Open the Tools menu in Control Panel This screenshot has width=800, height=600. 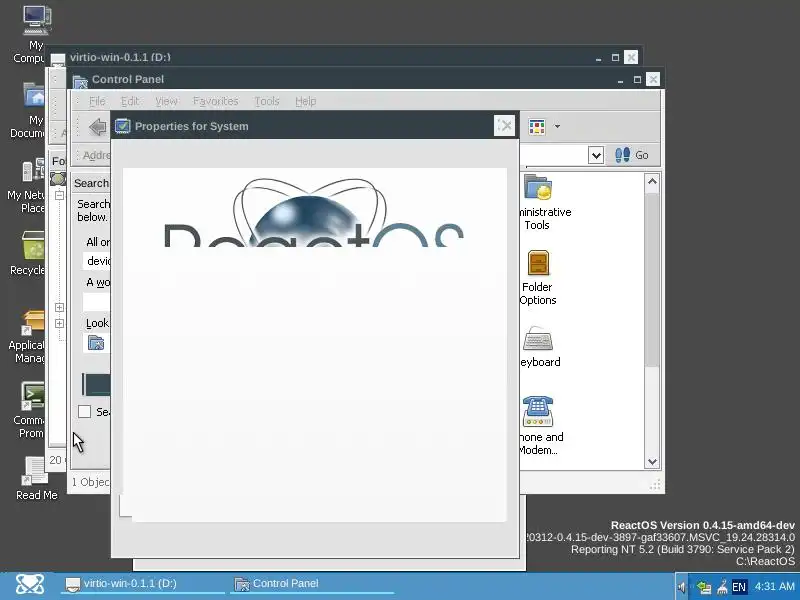(267, 101)
